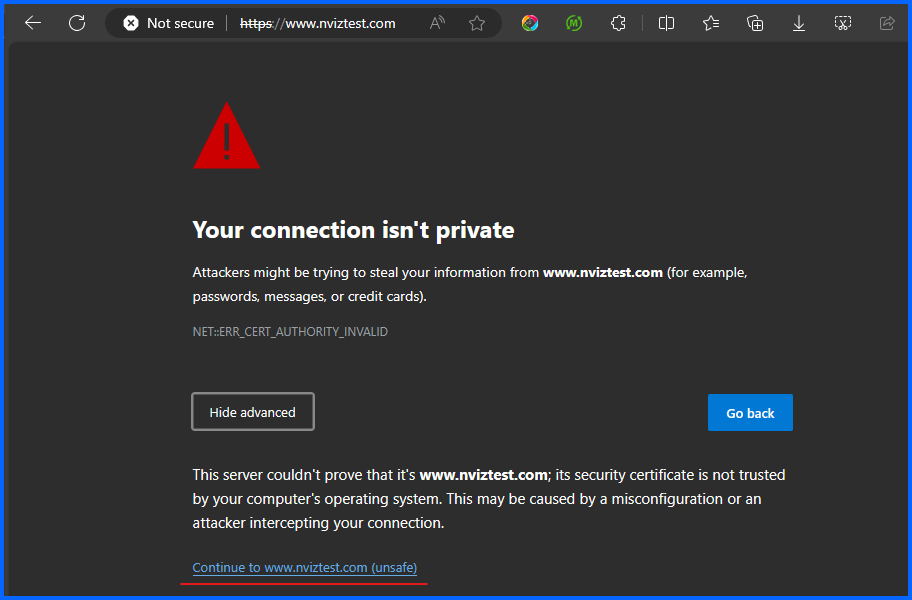Follow the Continue to www.nviztest.com (unsafe) link
Image resolution: width=912 pixels, height=600 pixels.
pos(304,568)
